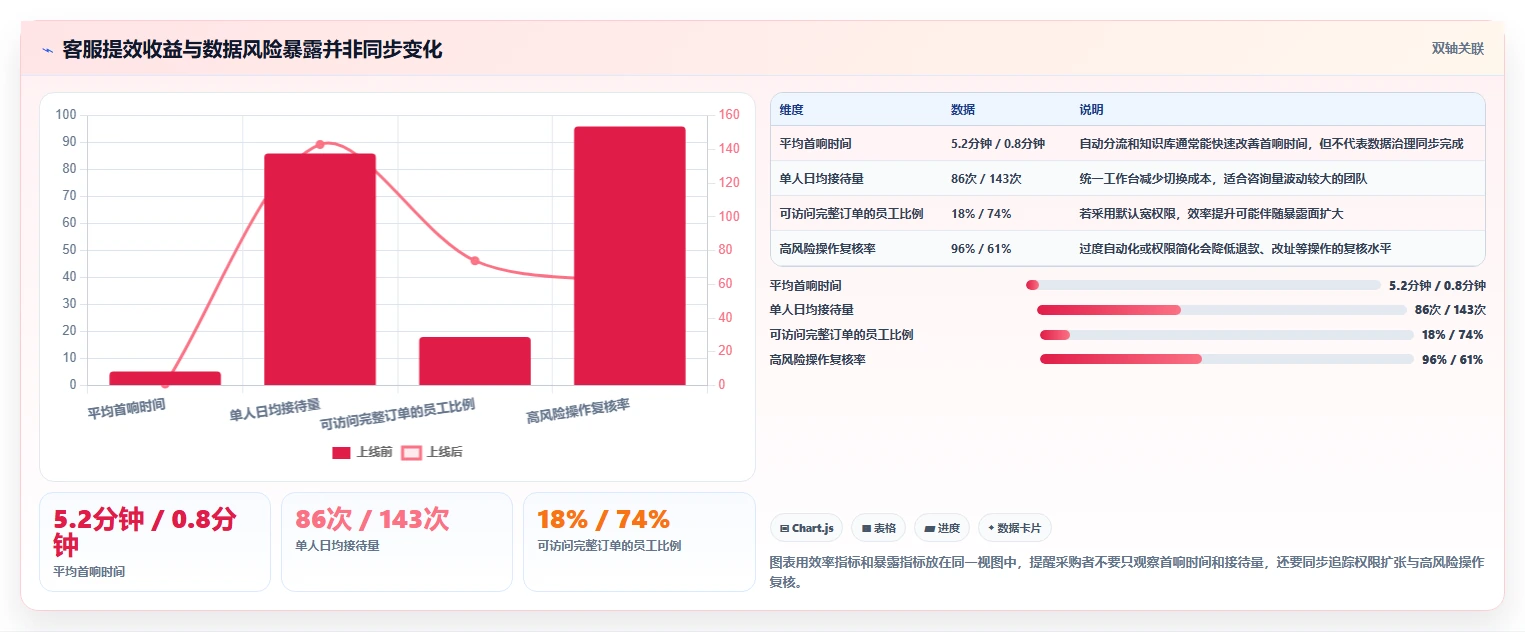Click the title 客服提效收益与数据风险暴露并非同步变化
1525x632 pixels.
[252, 49]
